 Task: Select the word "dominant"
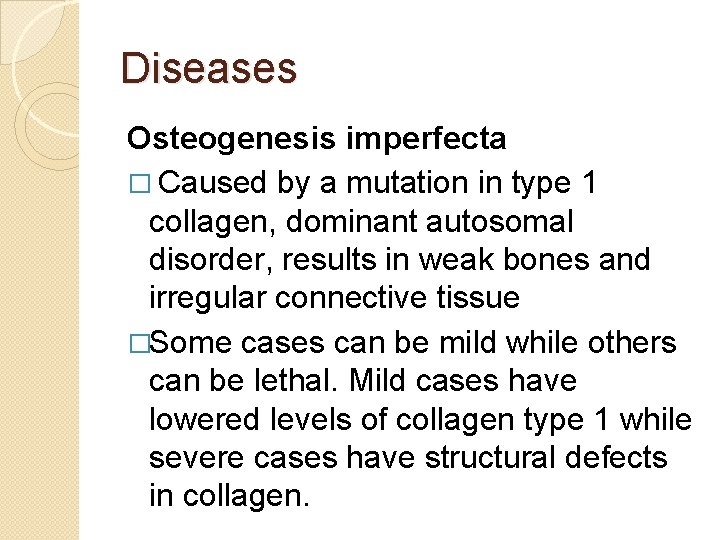[x=350, y=221]
